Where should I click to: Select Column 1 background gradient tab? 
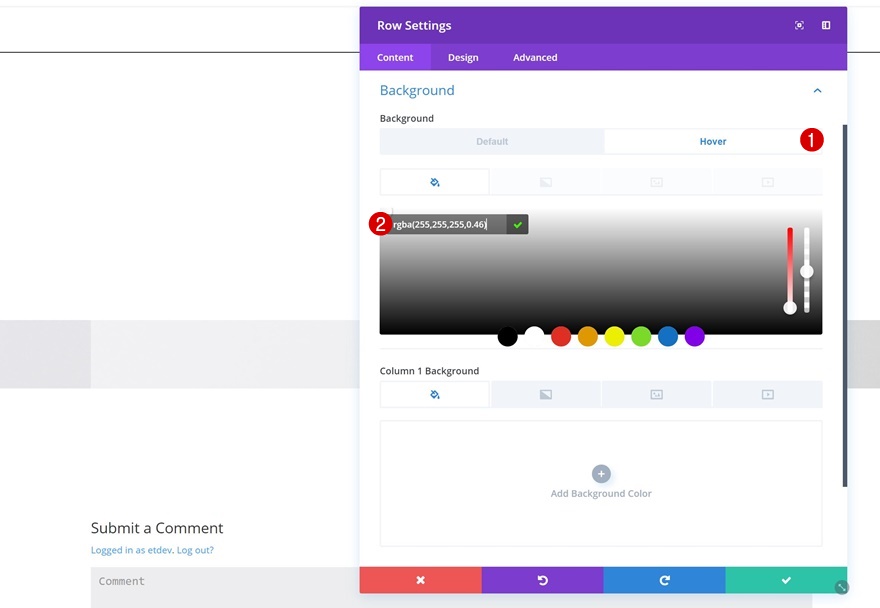coord(546,395)
